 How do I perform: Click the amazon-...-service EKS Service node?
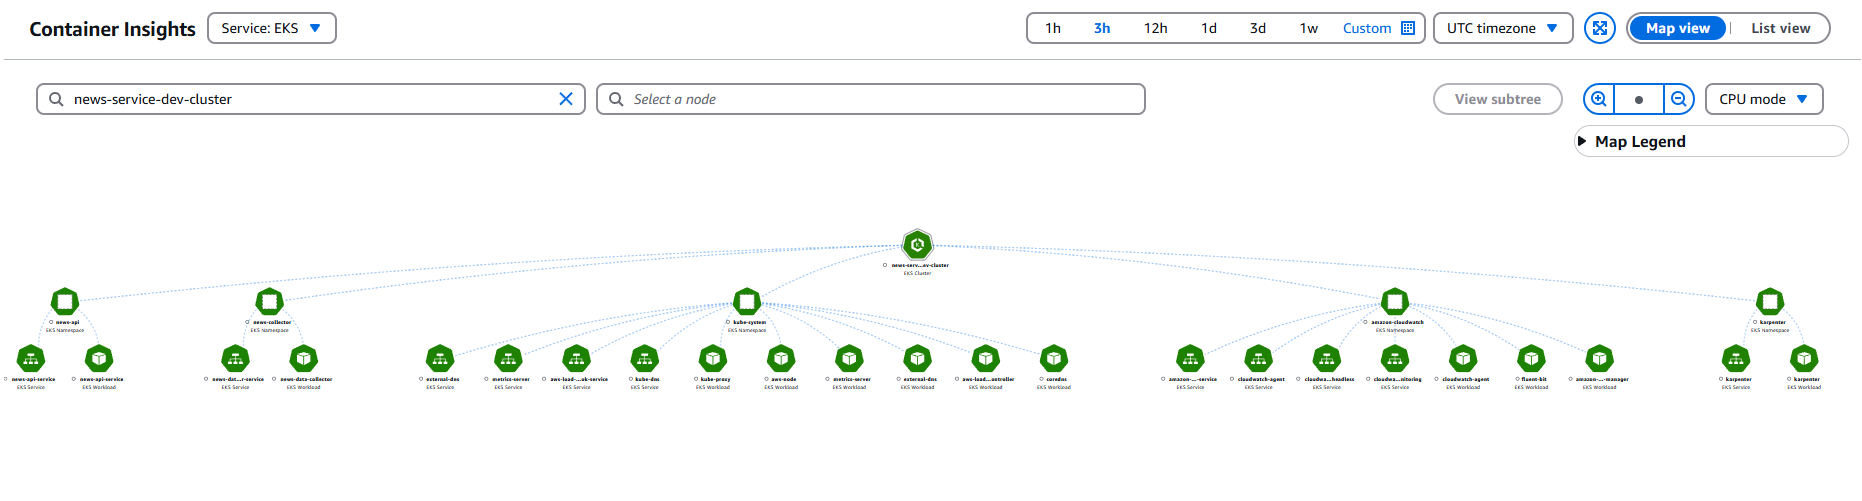[x=1190, y=358]
